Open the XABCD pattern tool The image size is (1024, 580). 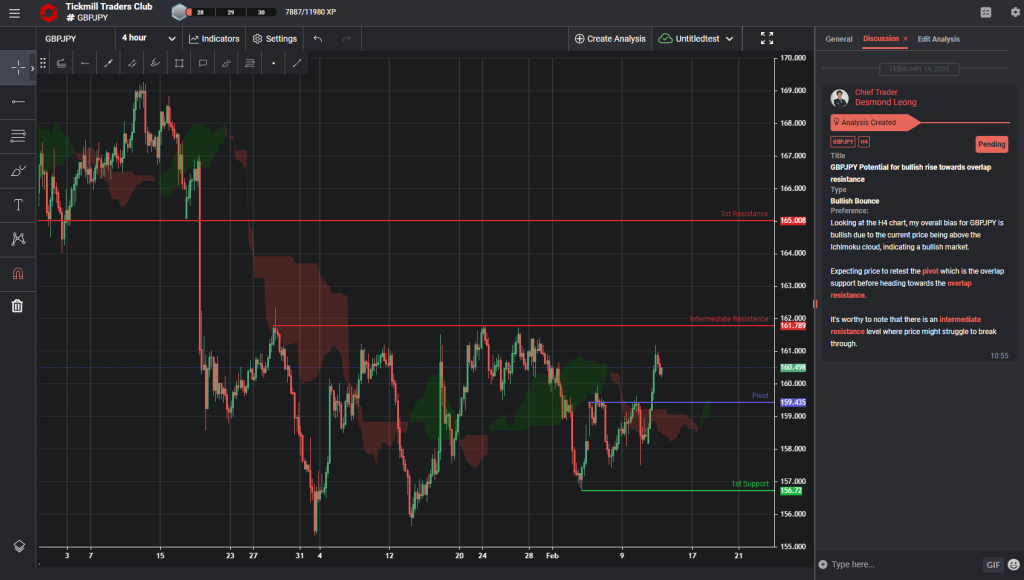click(17, 239)
